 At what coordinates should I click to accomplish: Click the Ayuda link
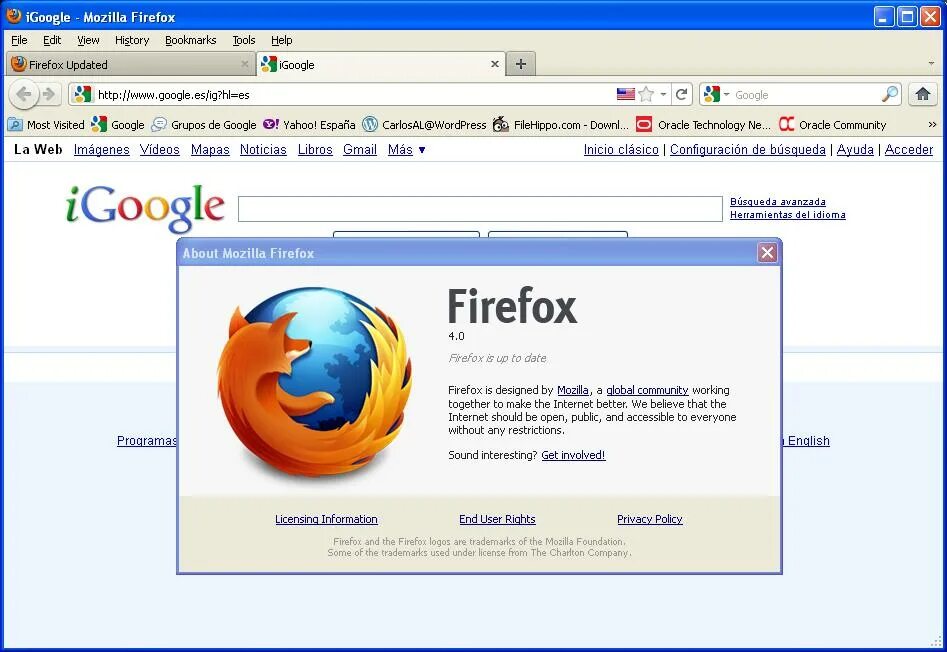855,150
